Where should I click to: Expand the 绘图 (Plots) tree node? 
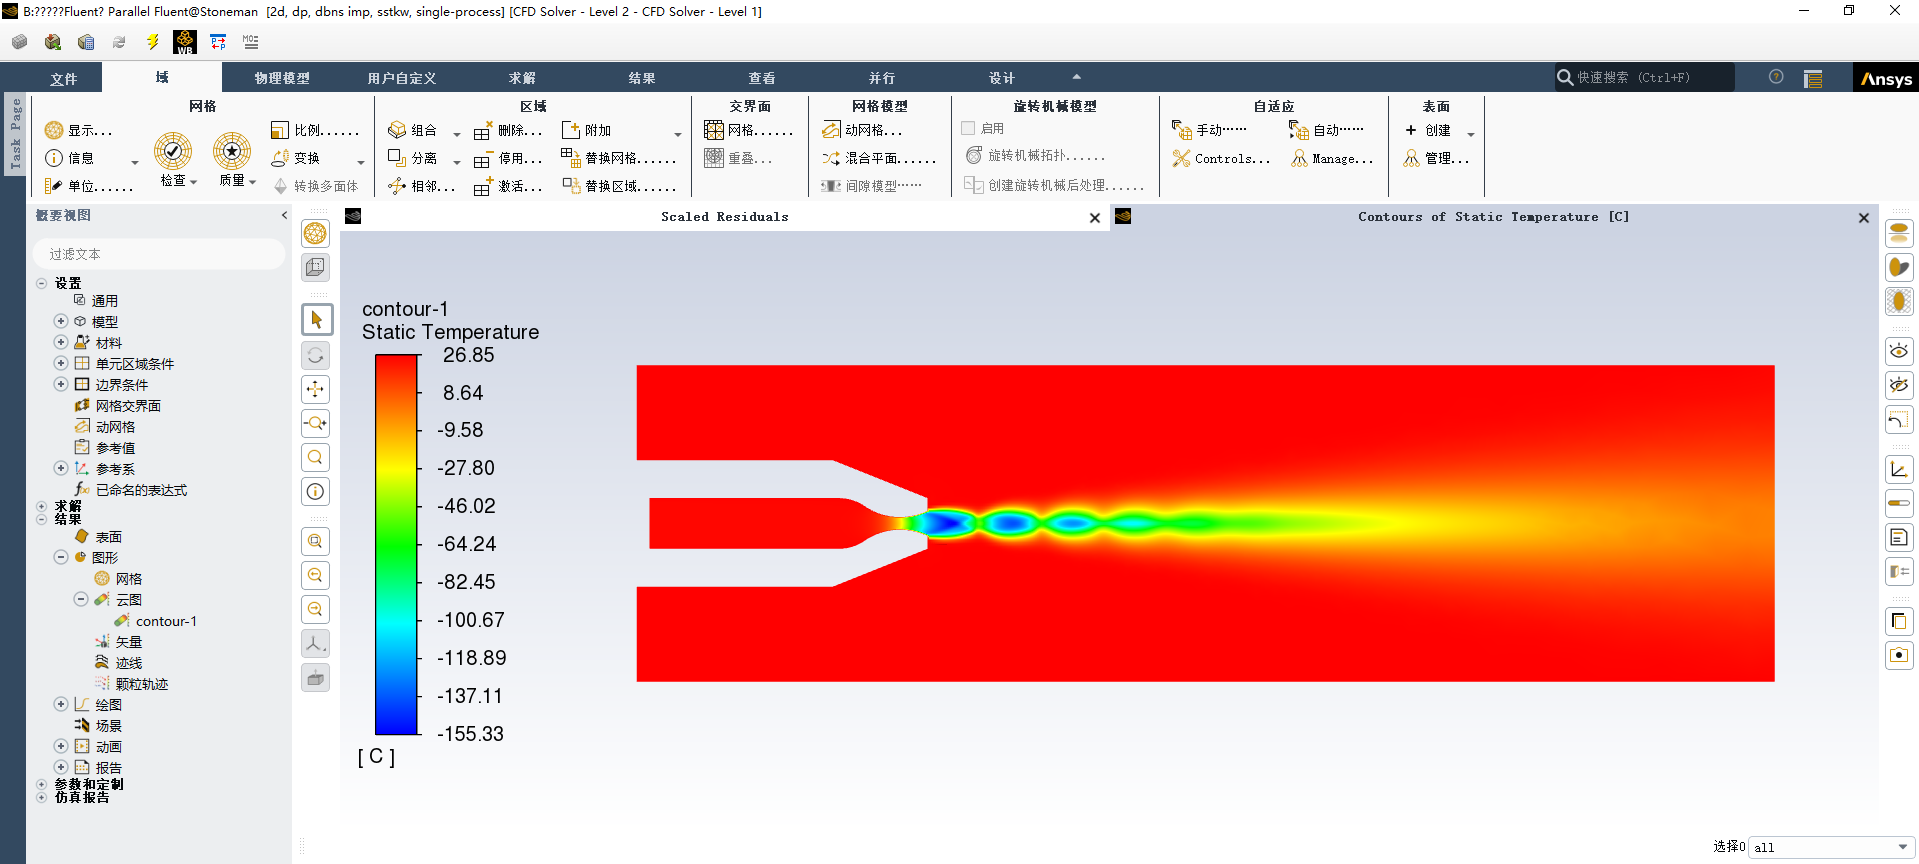coord(61,704)
